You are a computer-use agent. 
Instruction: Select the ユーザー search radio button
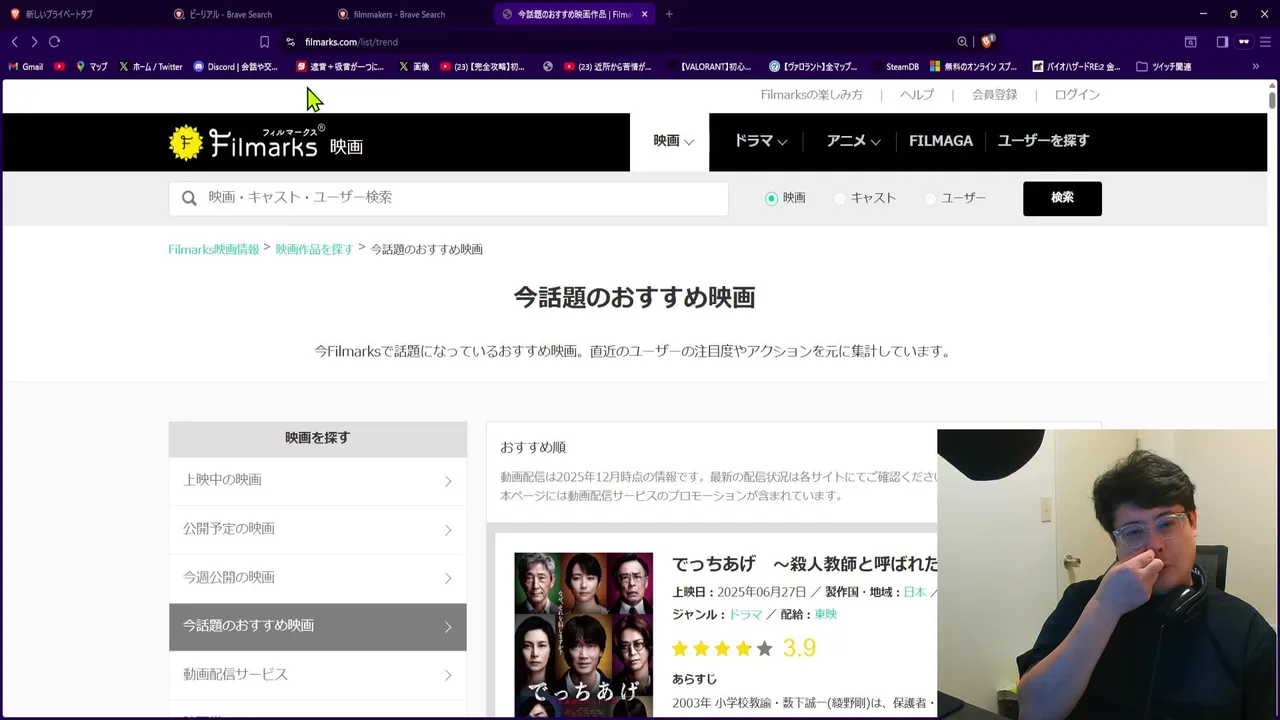coord(930,198)
